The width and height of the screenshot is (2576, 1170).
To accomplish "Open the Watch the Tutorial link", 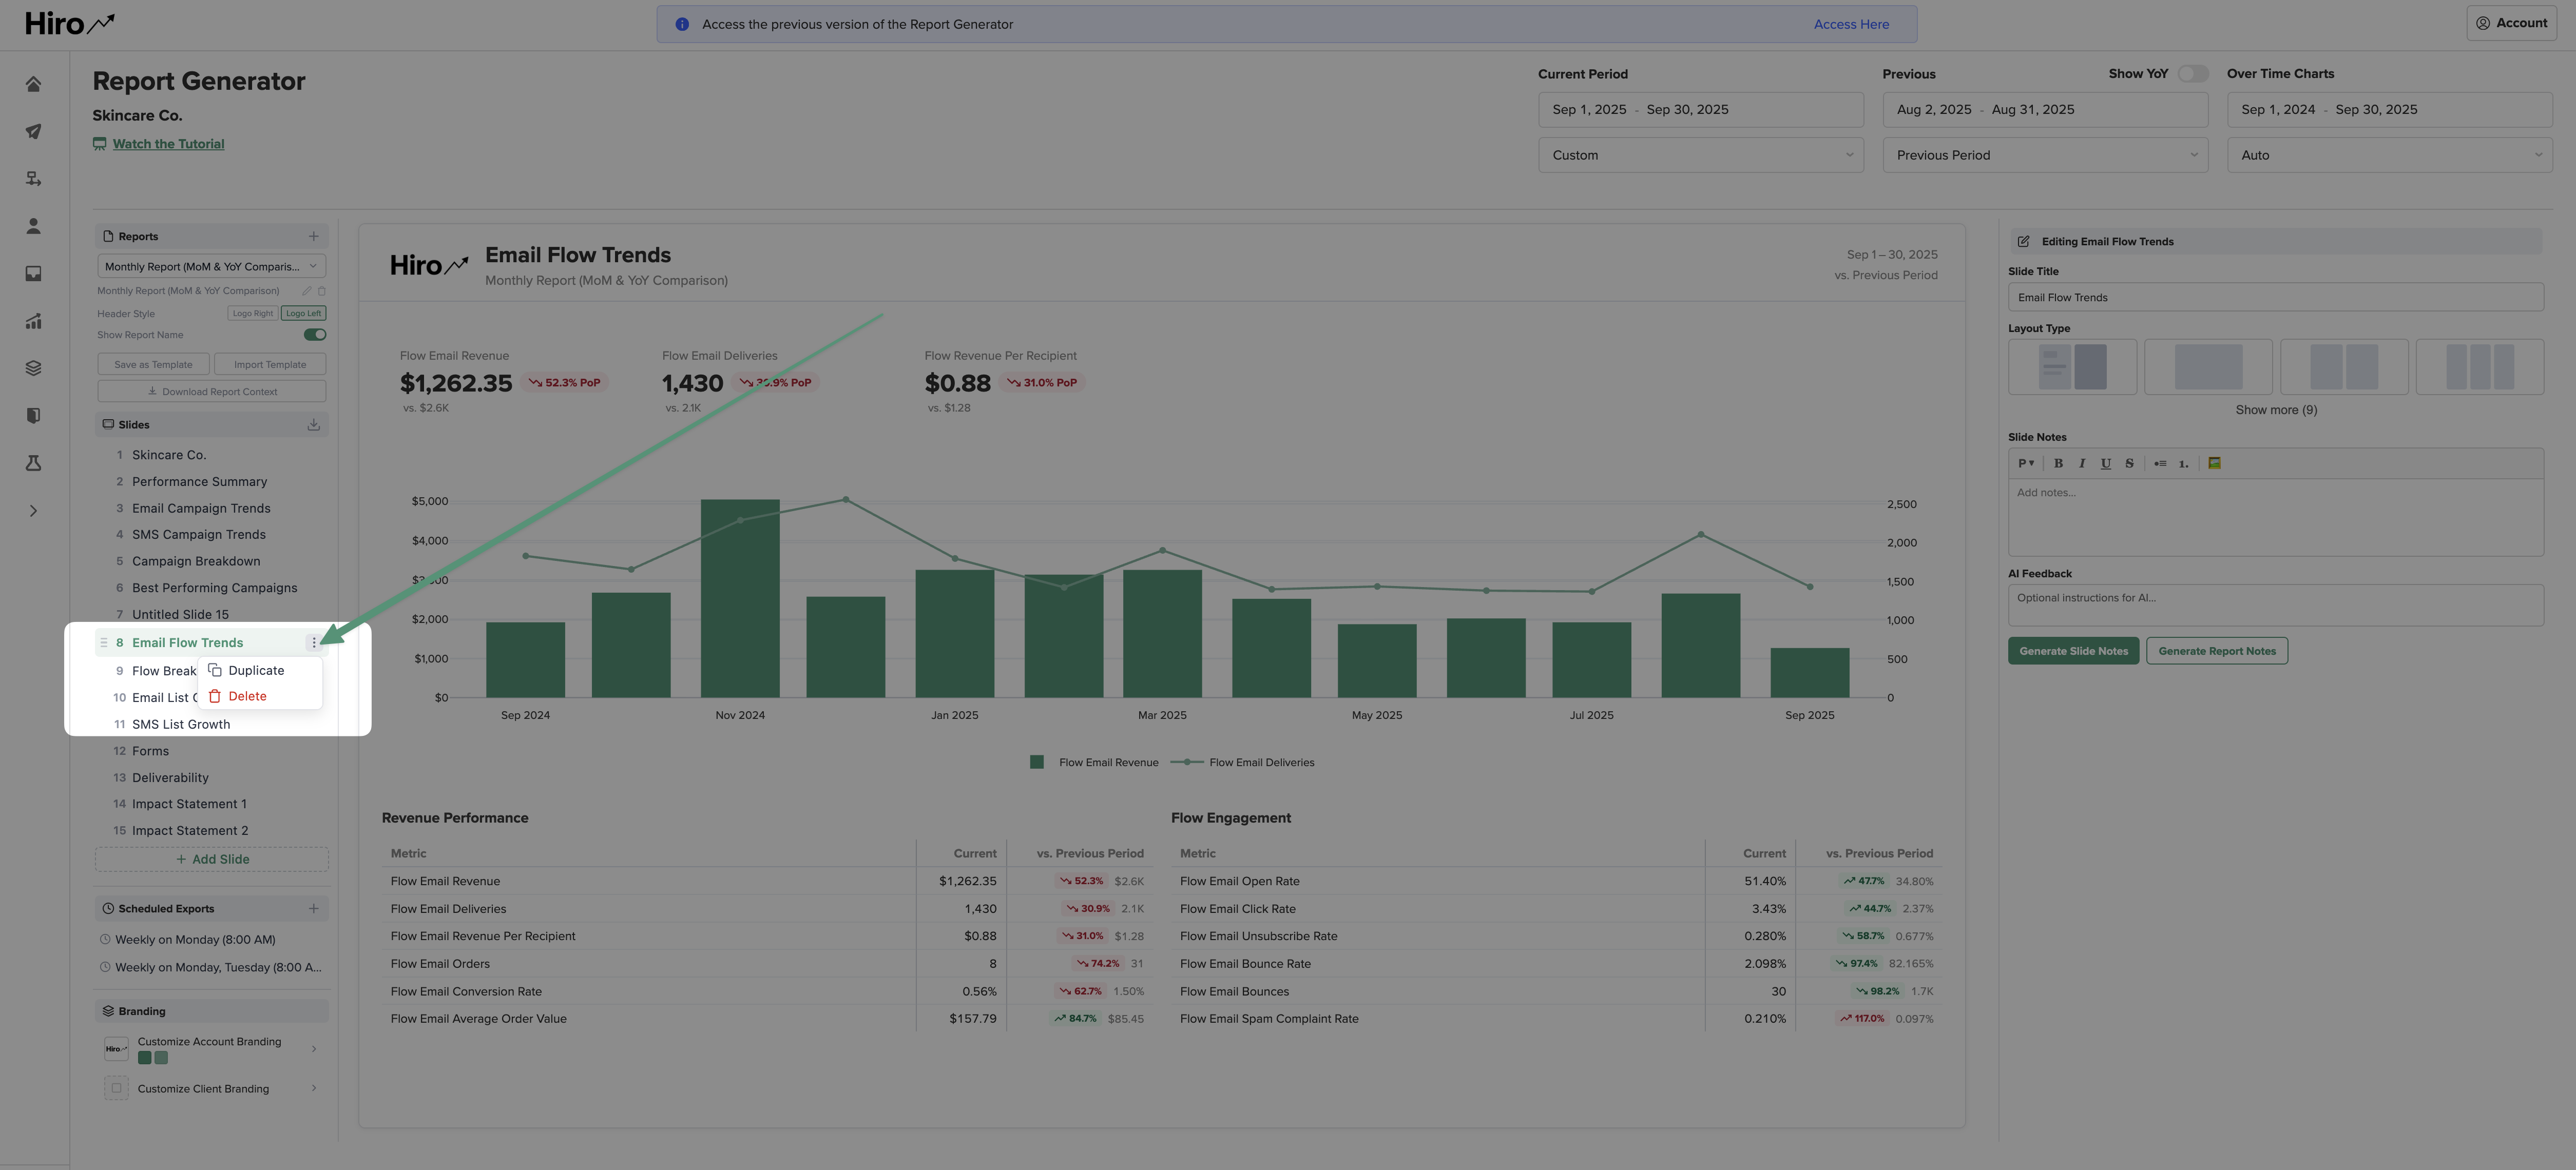I will [x=168, y=144].
